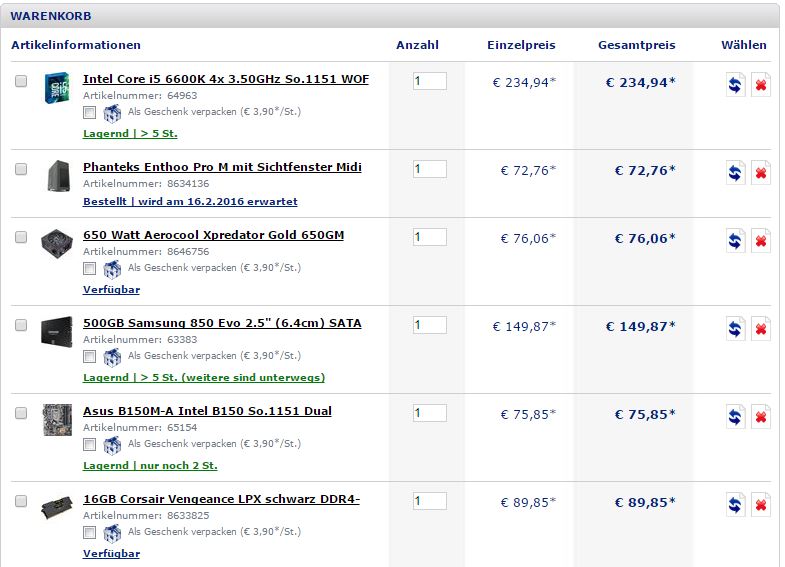
Task: Focus quantity field for Corsair Vengeance
Action: coord(430,501)
